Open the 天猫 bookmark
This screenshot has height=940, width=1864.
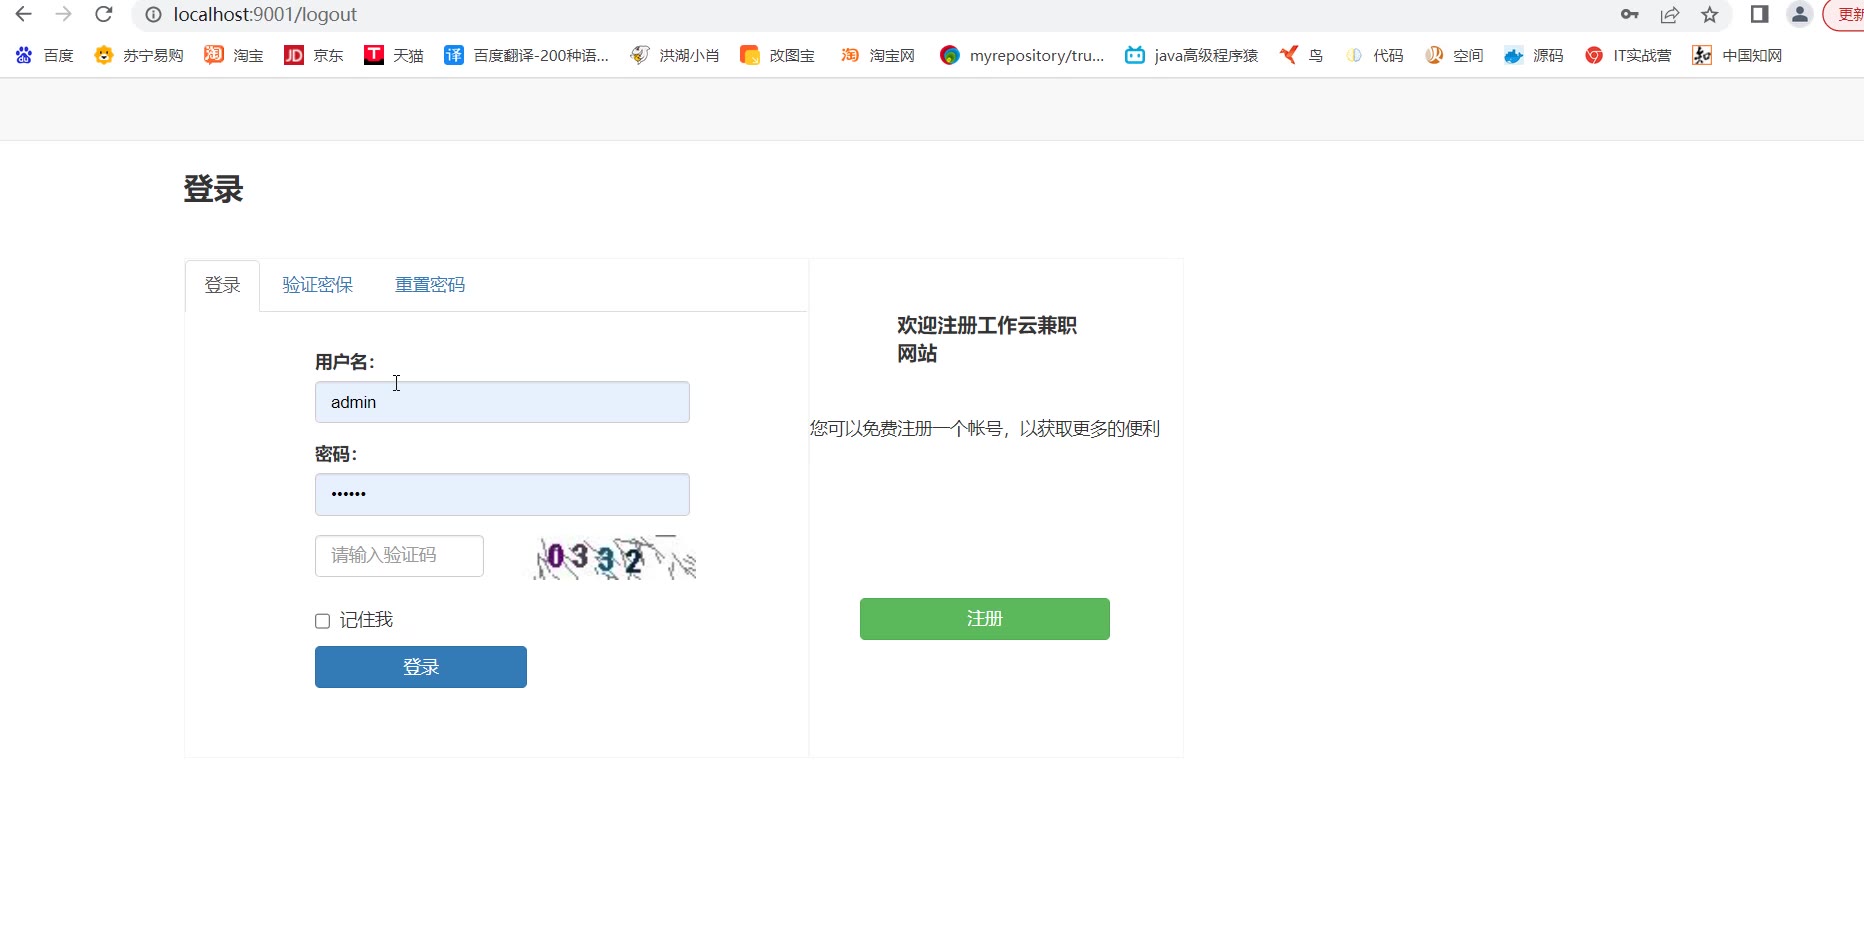pyautogui.click(x=394, y=55)
